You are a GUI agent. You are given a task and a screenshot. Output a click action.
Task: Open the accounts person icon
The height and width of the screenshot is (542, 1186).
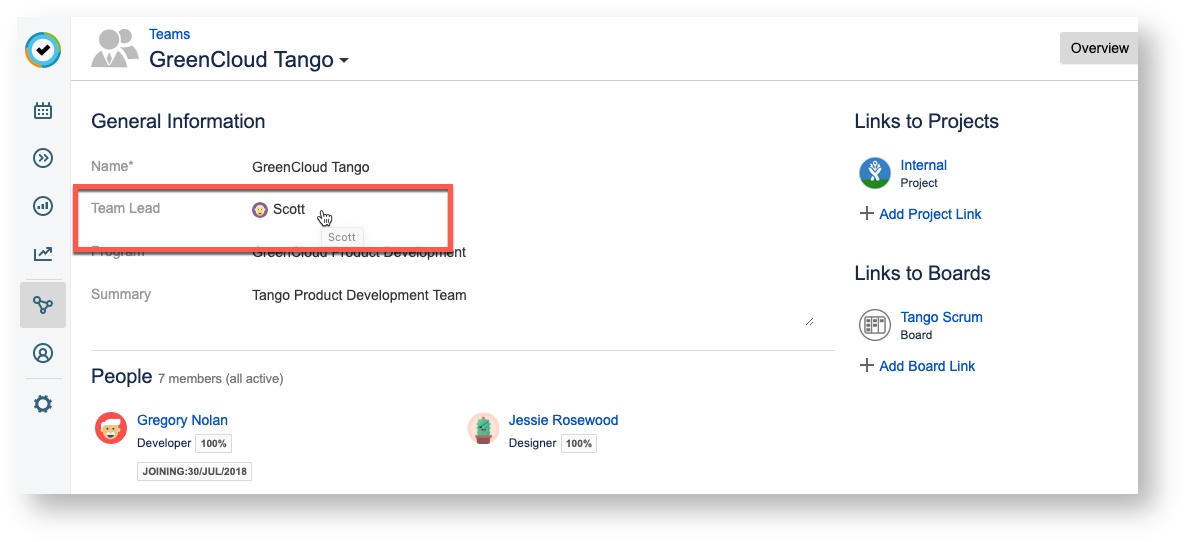click(x=43, y=353)
